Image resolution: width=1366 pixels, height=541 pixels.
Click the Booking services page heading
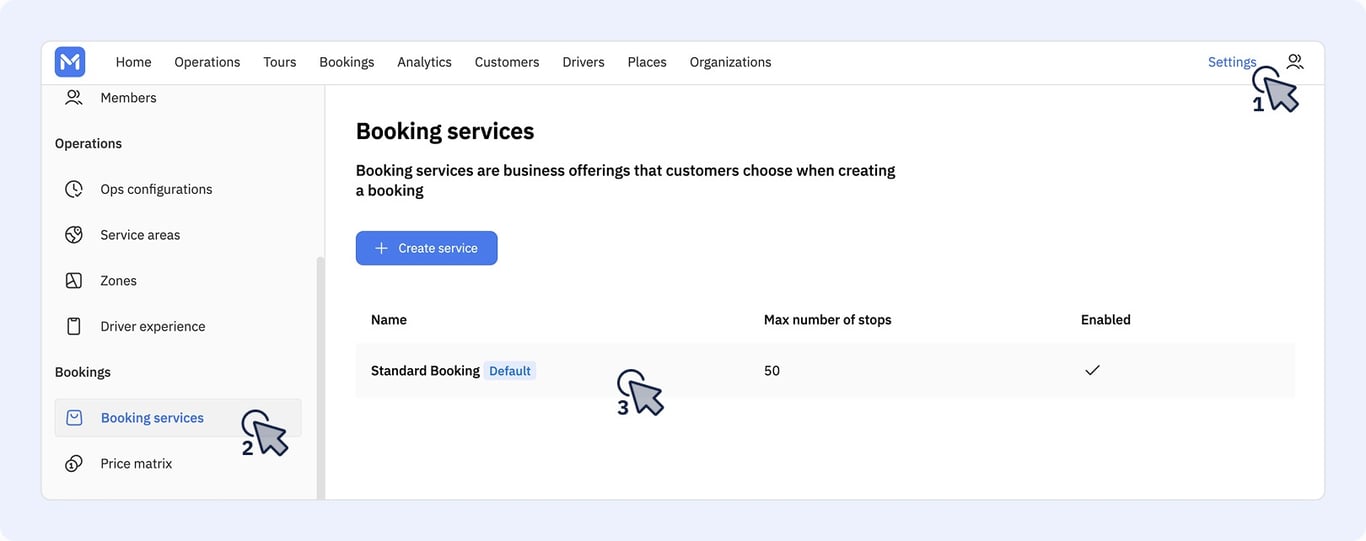[x=445, y=131]
